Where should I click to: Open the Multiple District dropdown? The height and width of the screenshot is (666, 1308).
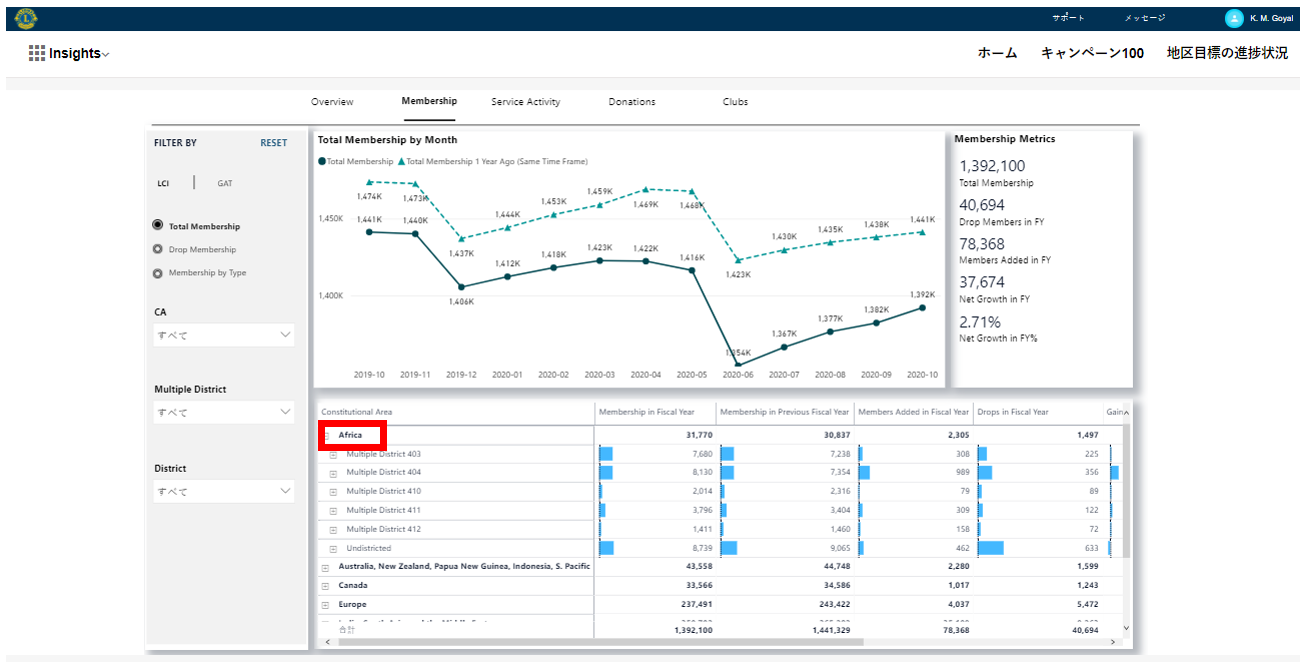[224, 412]
